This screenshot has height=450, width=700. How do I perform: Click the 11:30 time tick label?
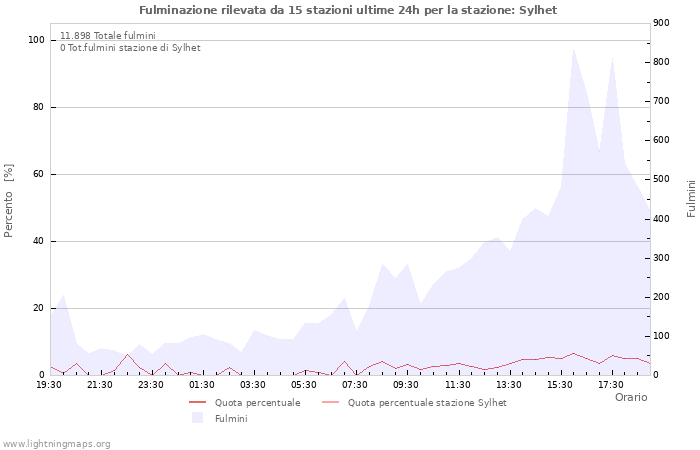(457, 384)
